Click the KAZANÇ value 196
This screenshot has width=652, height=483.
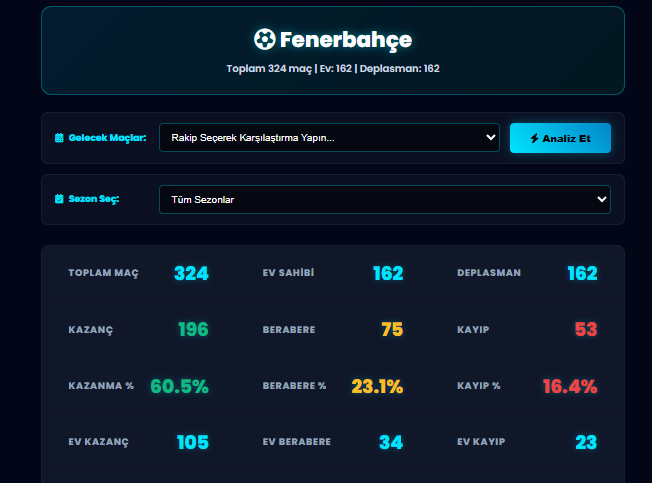[193, 329]
